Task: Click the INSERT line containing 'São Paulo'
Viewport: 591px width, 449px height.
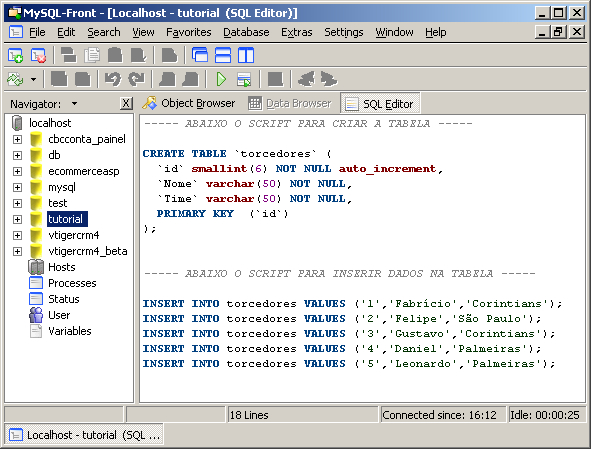Action: pos(342,319)
